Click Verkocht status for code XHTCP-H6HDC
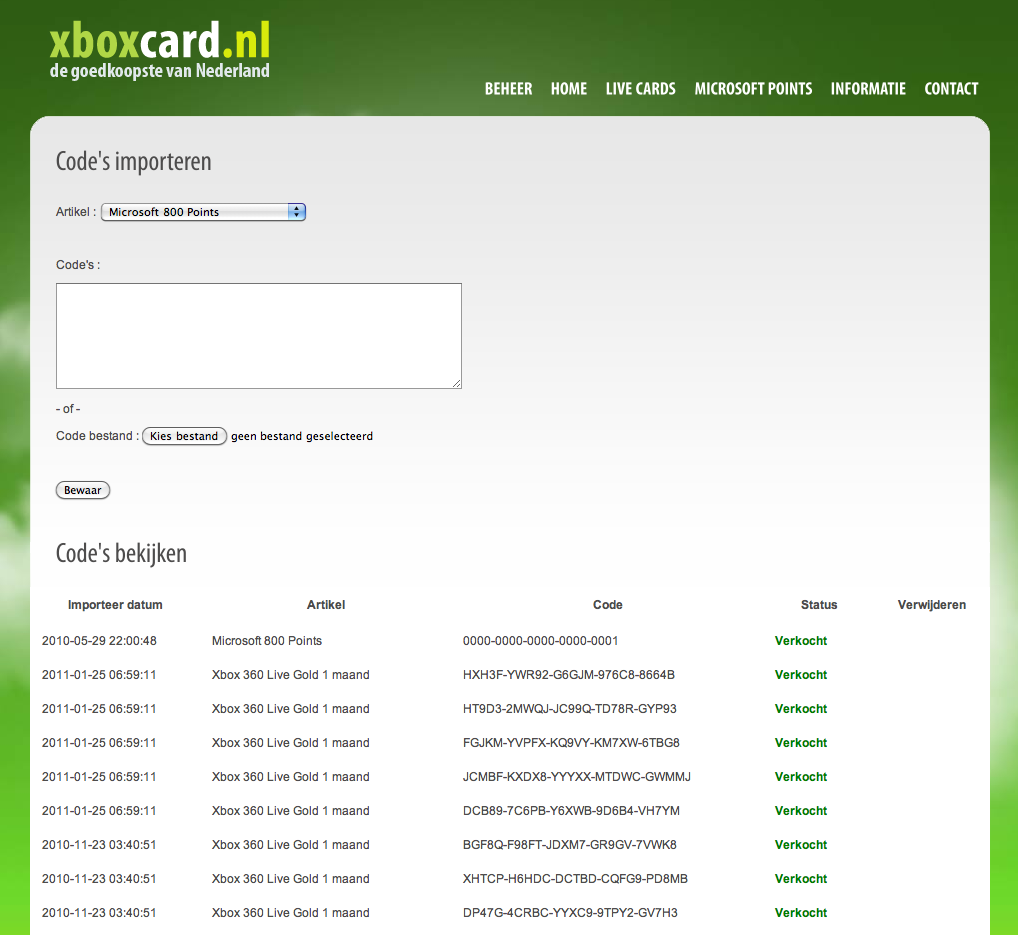Viewport: 1018px width, 935px height. pos(801,879)
